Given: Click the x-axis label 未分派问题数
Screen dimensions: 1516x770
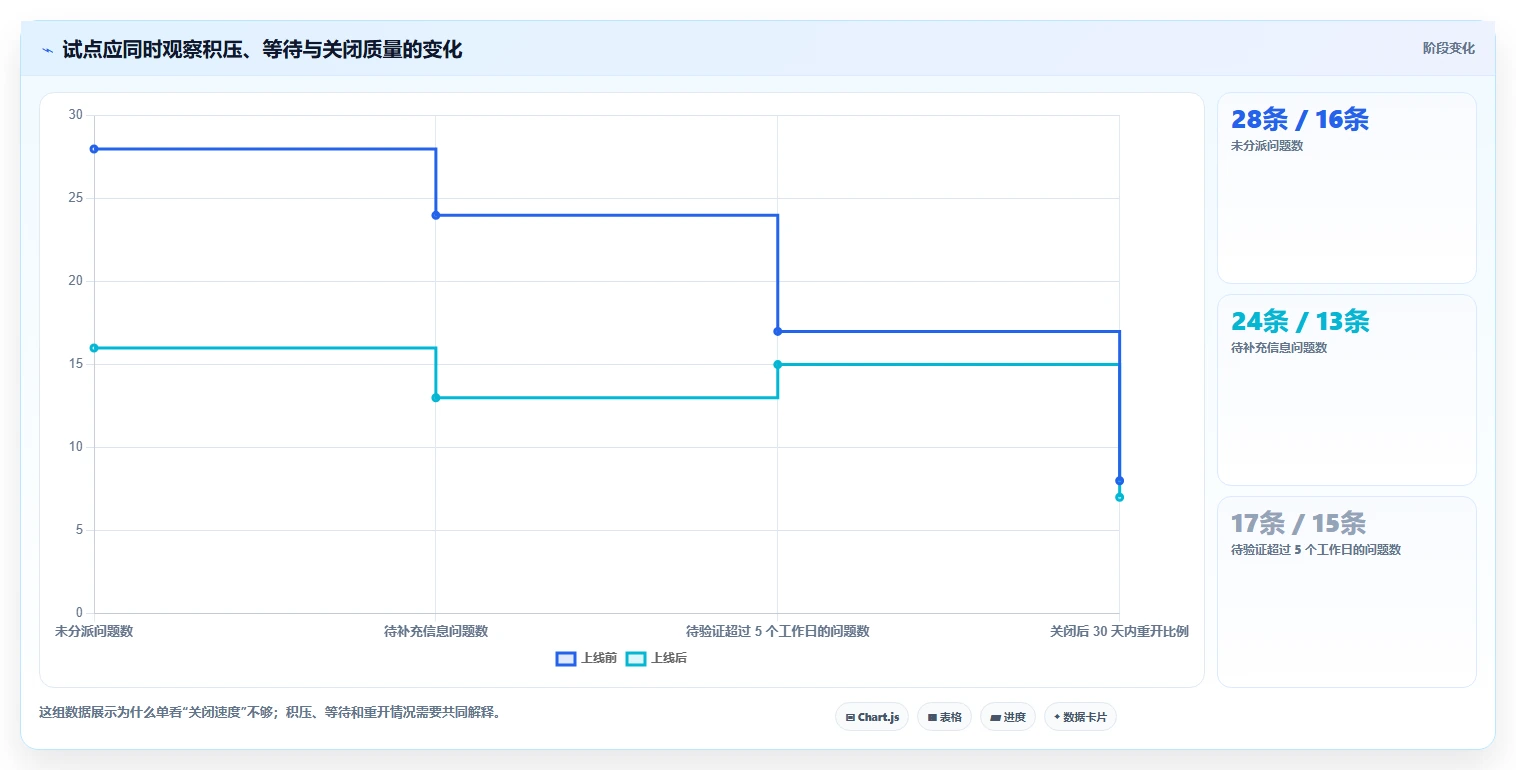Looking at the screenshot, I should [94, 632].
